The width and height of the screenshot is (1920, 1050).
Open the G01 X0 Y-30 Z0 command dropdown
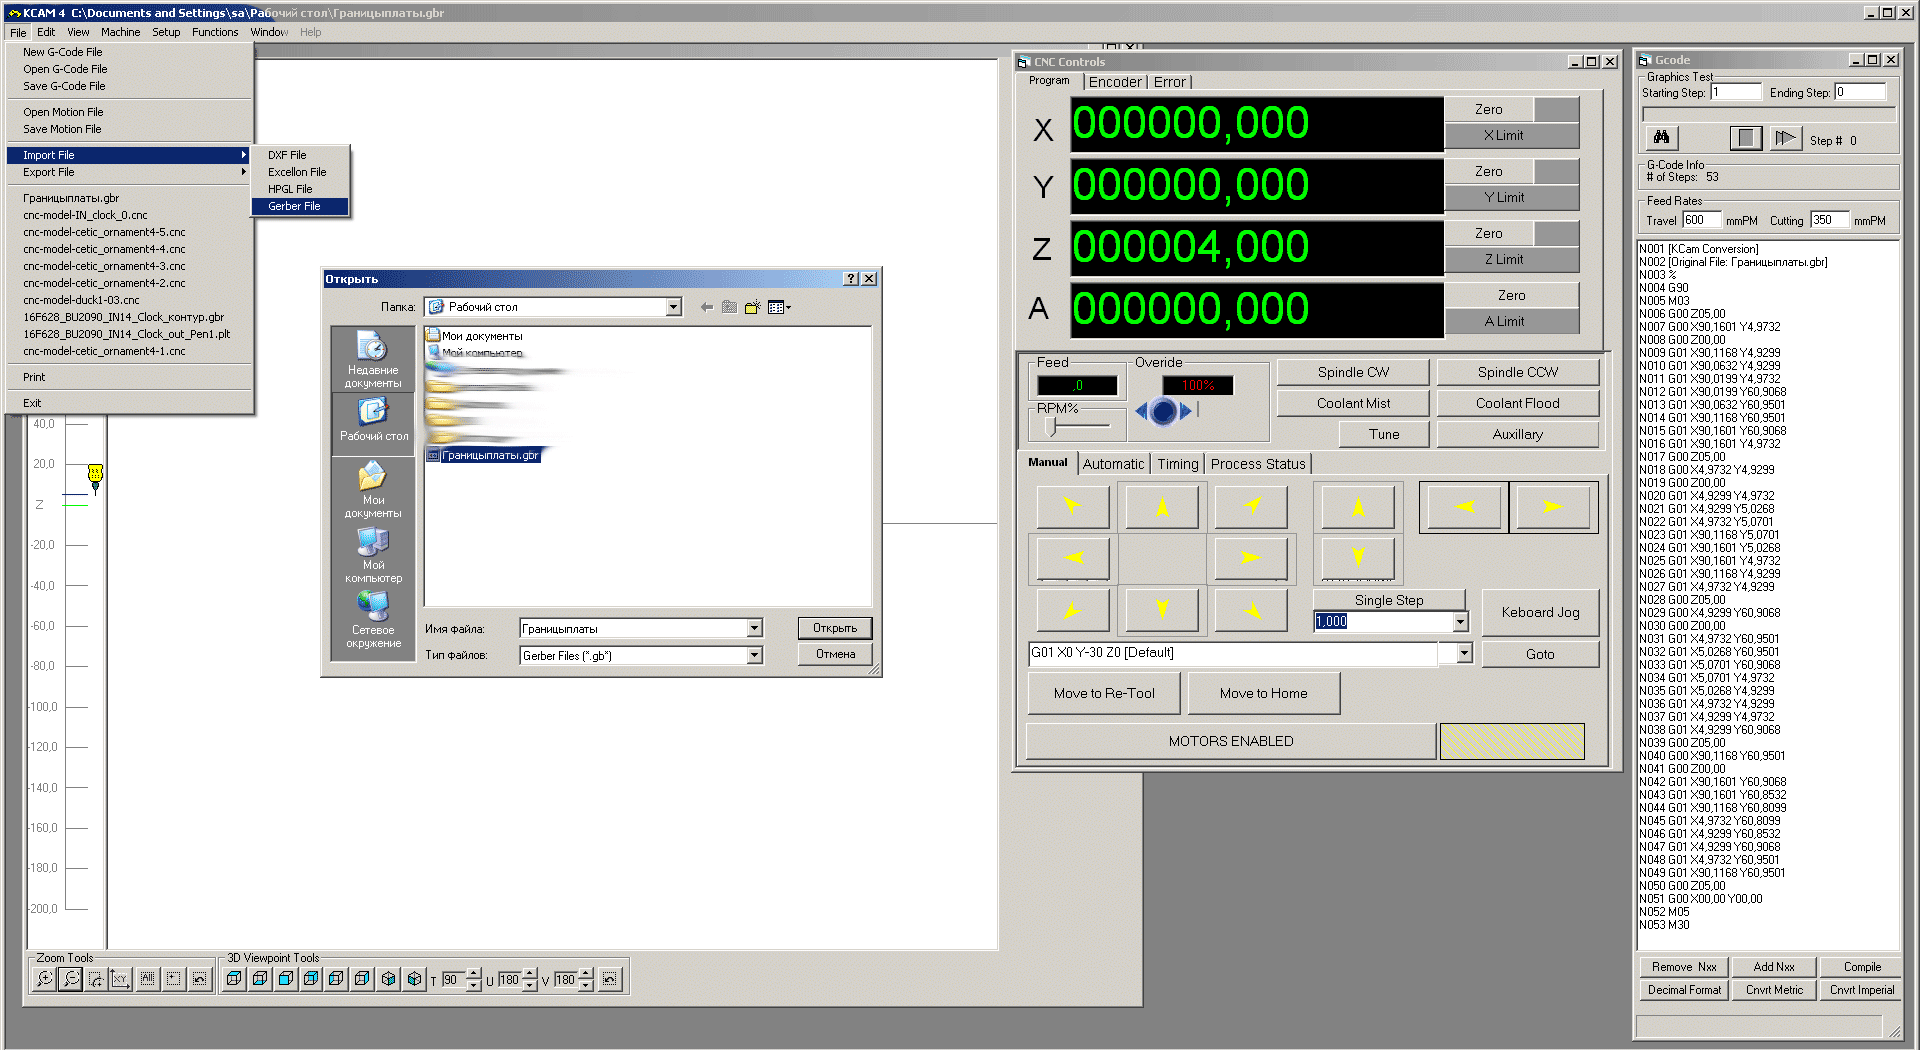pos(1464,653)
